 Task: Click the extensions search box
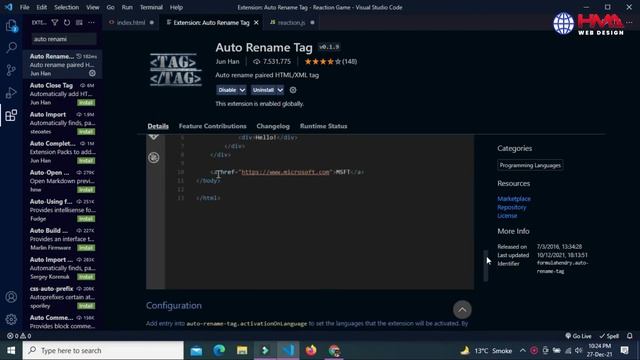coord(64,39)
